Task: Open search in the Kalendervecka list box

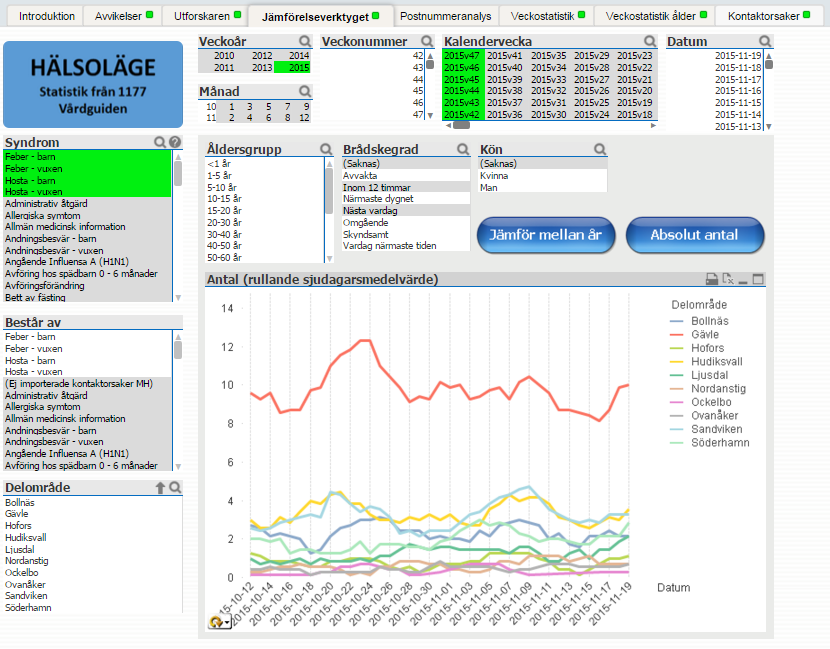Action: [x=650, y=41]
